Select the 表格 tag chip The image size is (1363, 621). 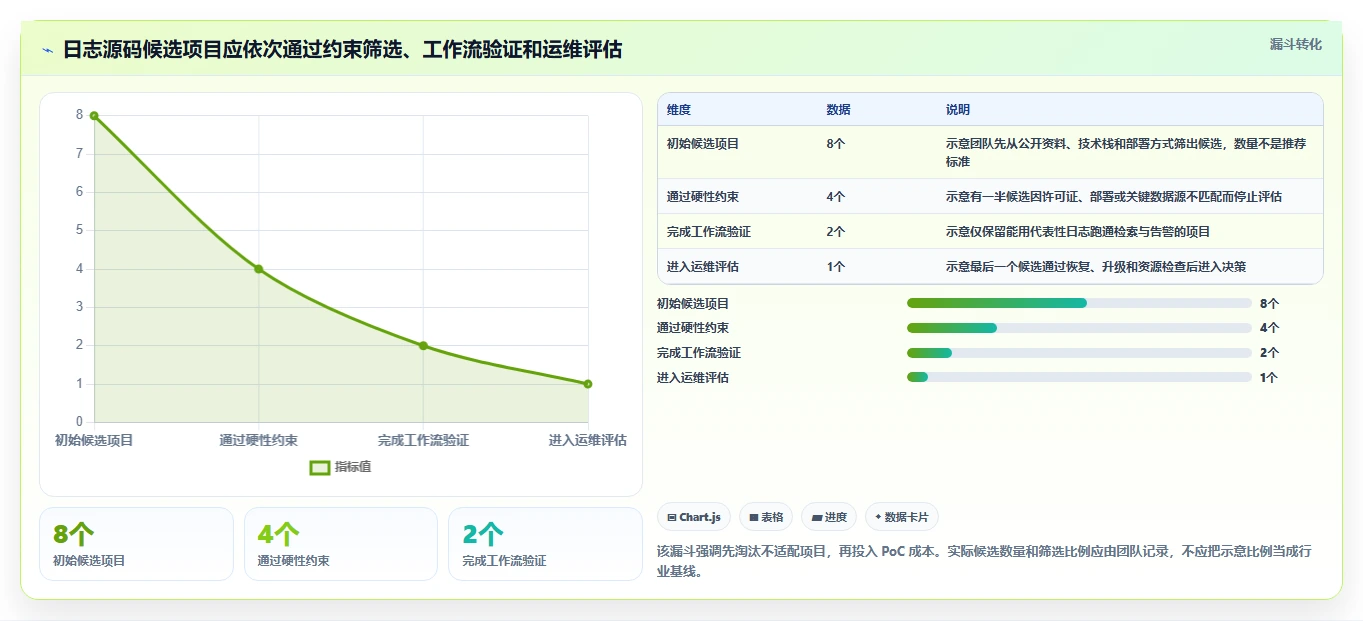(x=766, y=517)
